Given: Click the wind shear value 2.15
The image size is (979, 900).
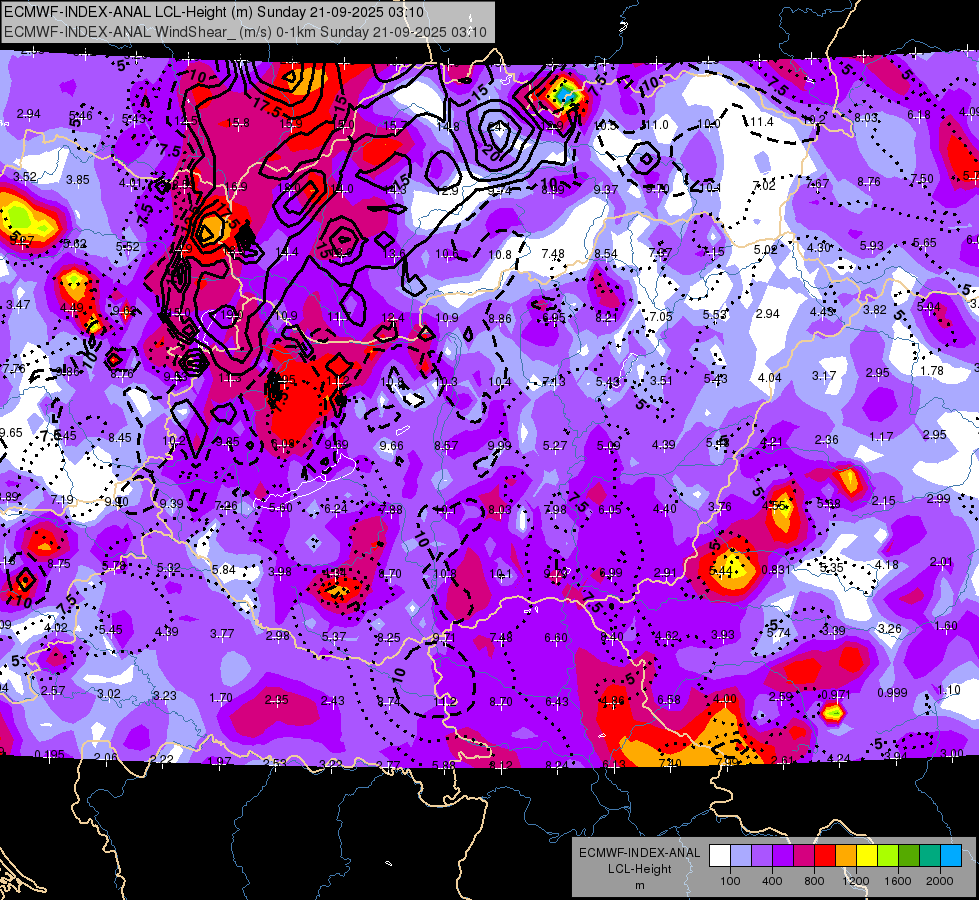Looking at the screenshot, I should pyautogui.click(x=883, y=501).
